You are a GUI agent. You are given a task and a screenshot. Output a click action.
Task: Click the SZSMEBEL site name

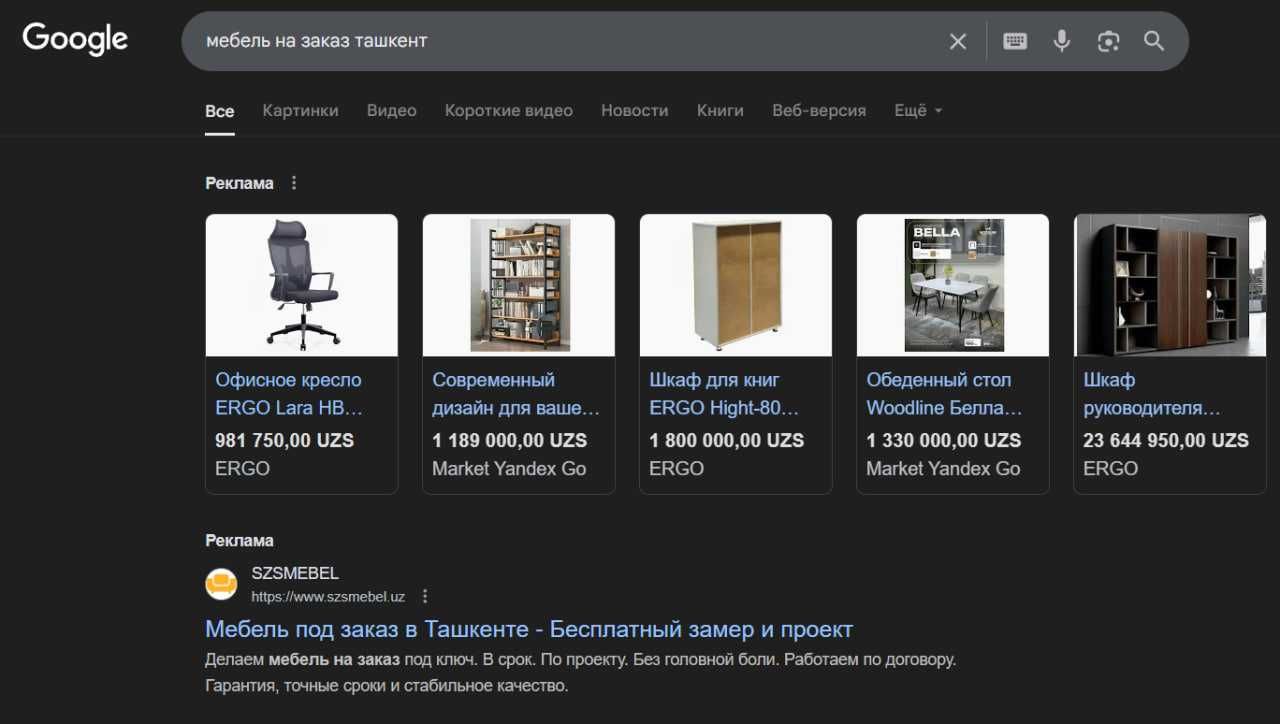(x=295, y=573)
